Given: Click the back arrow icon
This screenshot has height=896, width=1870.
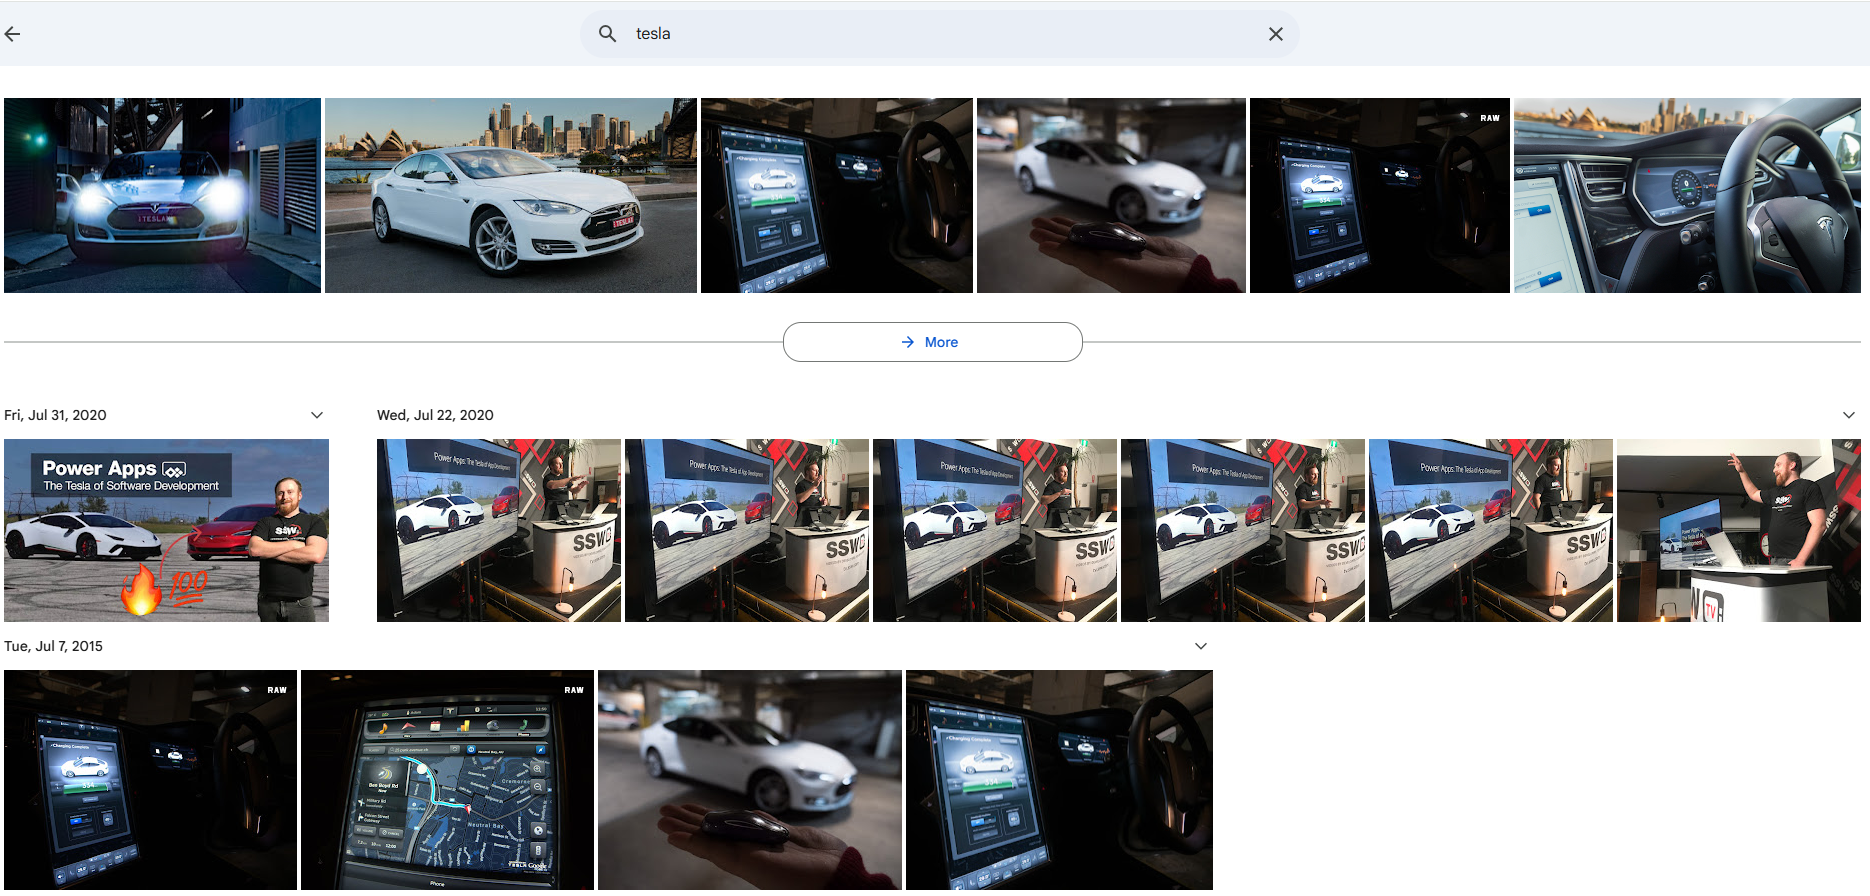Looking at the screenshot, I should click(x=13, y=34).
